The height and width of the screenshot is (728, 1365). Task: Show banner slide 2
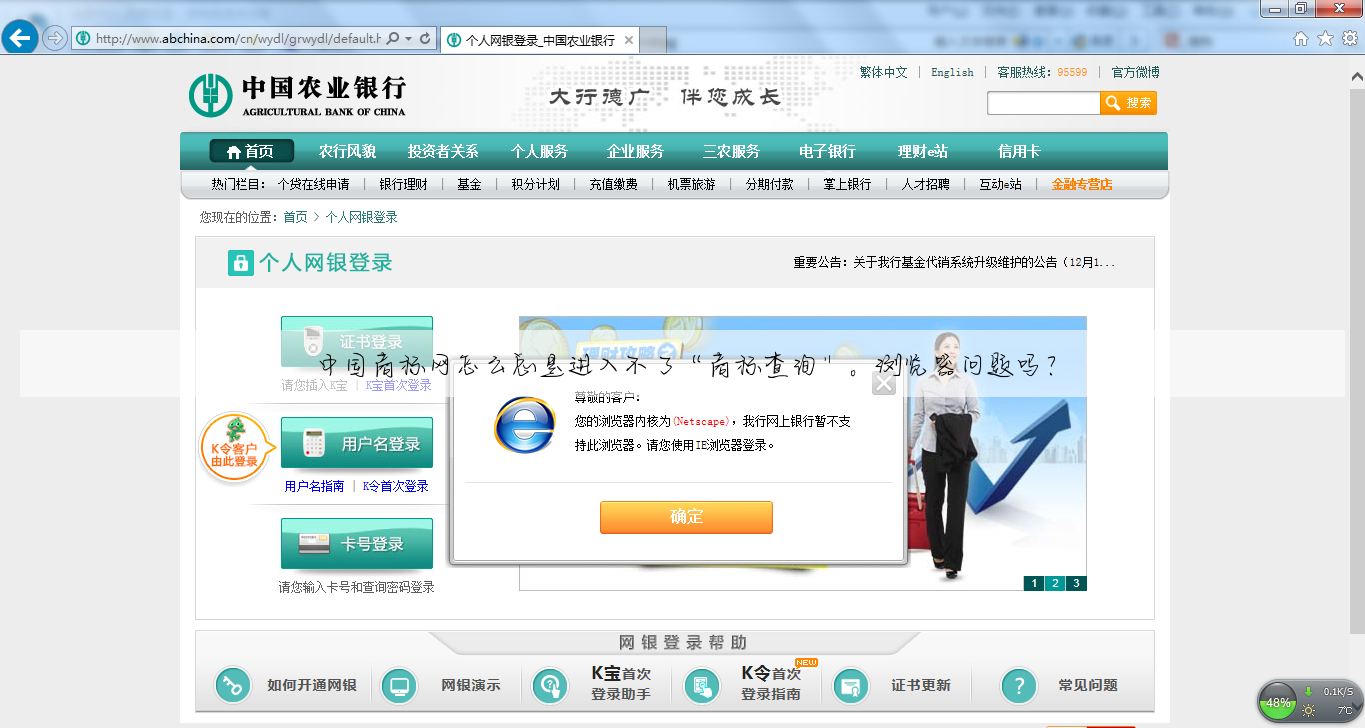(1055, 583)
